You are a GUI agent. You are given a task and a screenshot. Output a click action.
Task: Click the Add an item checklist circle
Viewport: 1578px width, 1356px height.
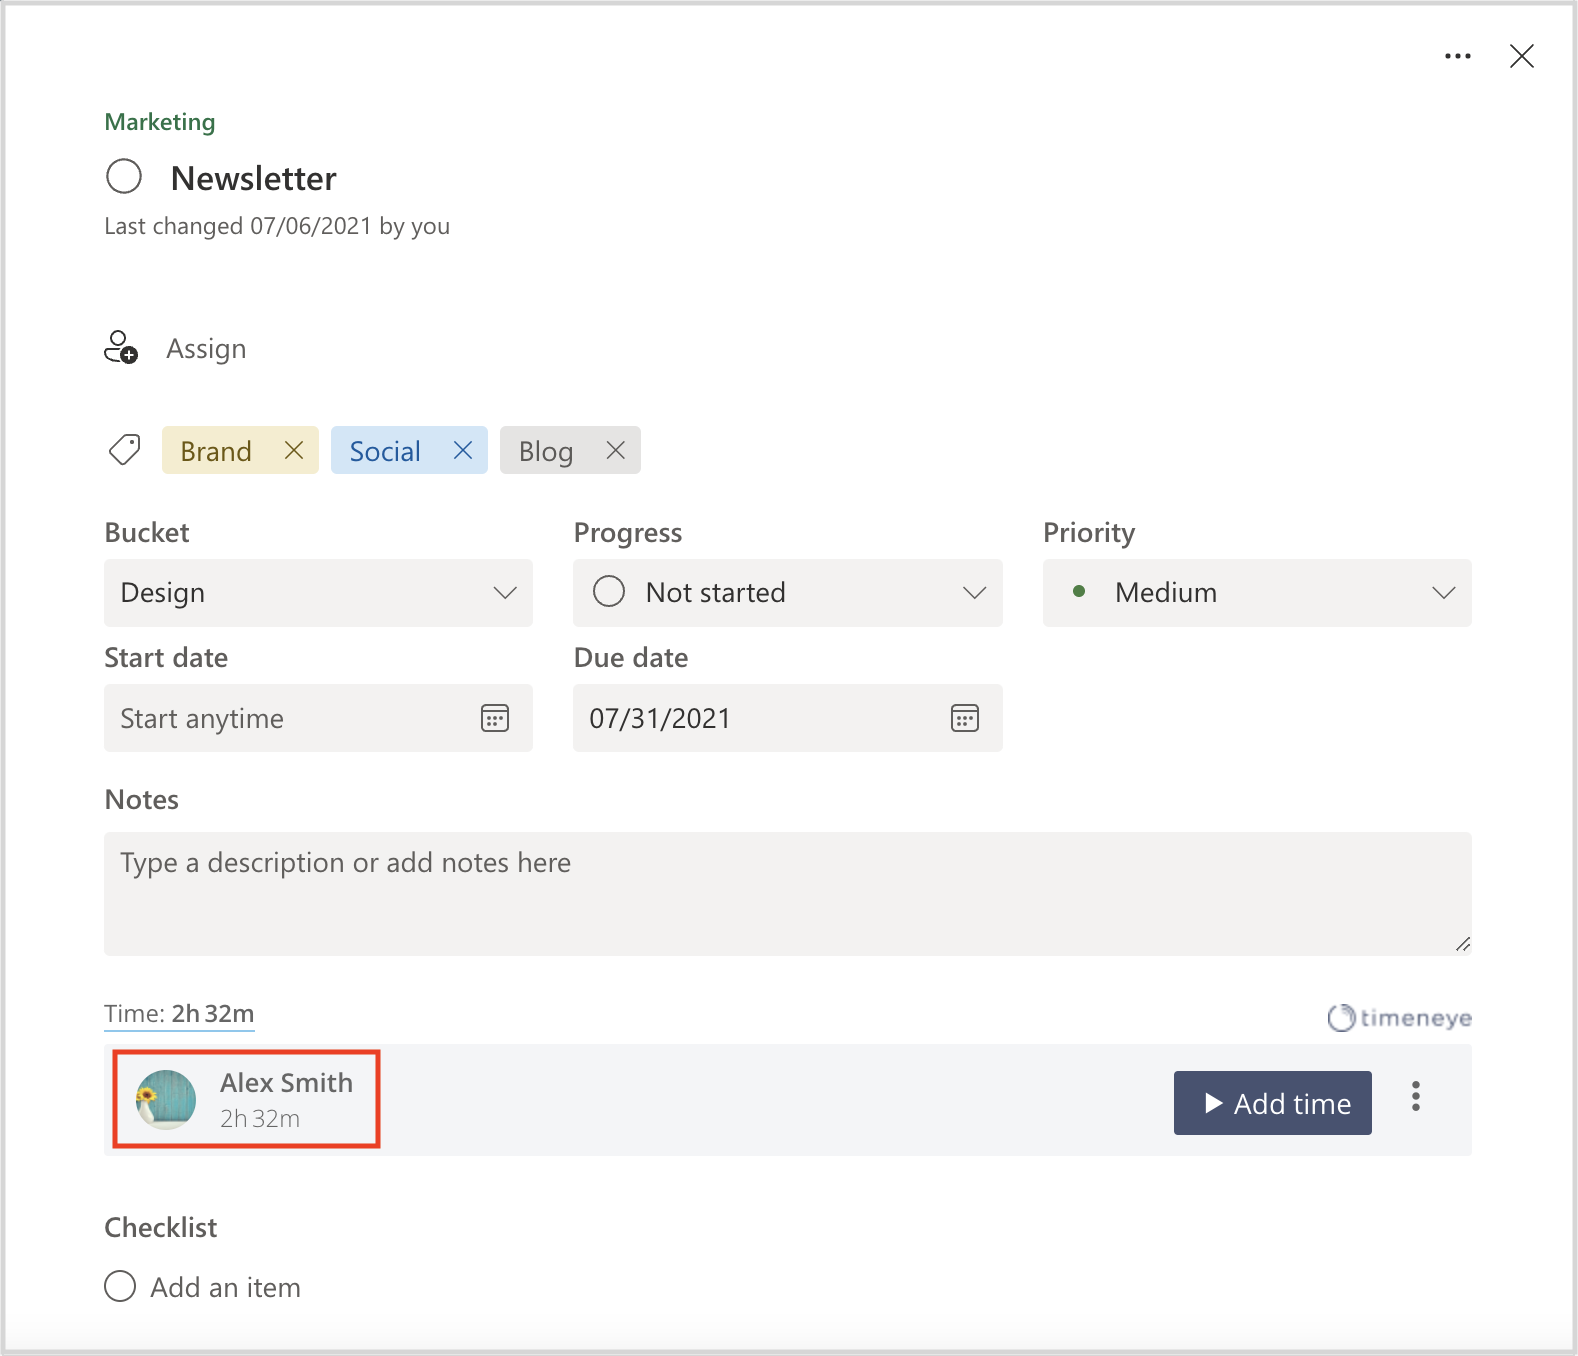(120, 1286)
